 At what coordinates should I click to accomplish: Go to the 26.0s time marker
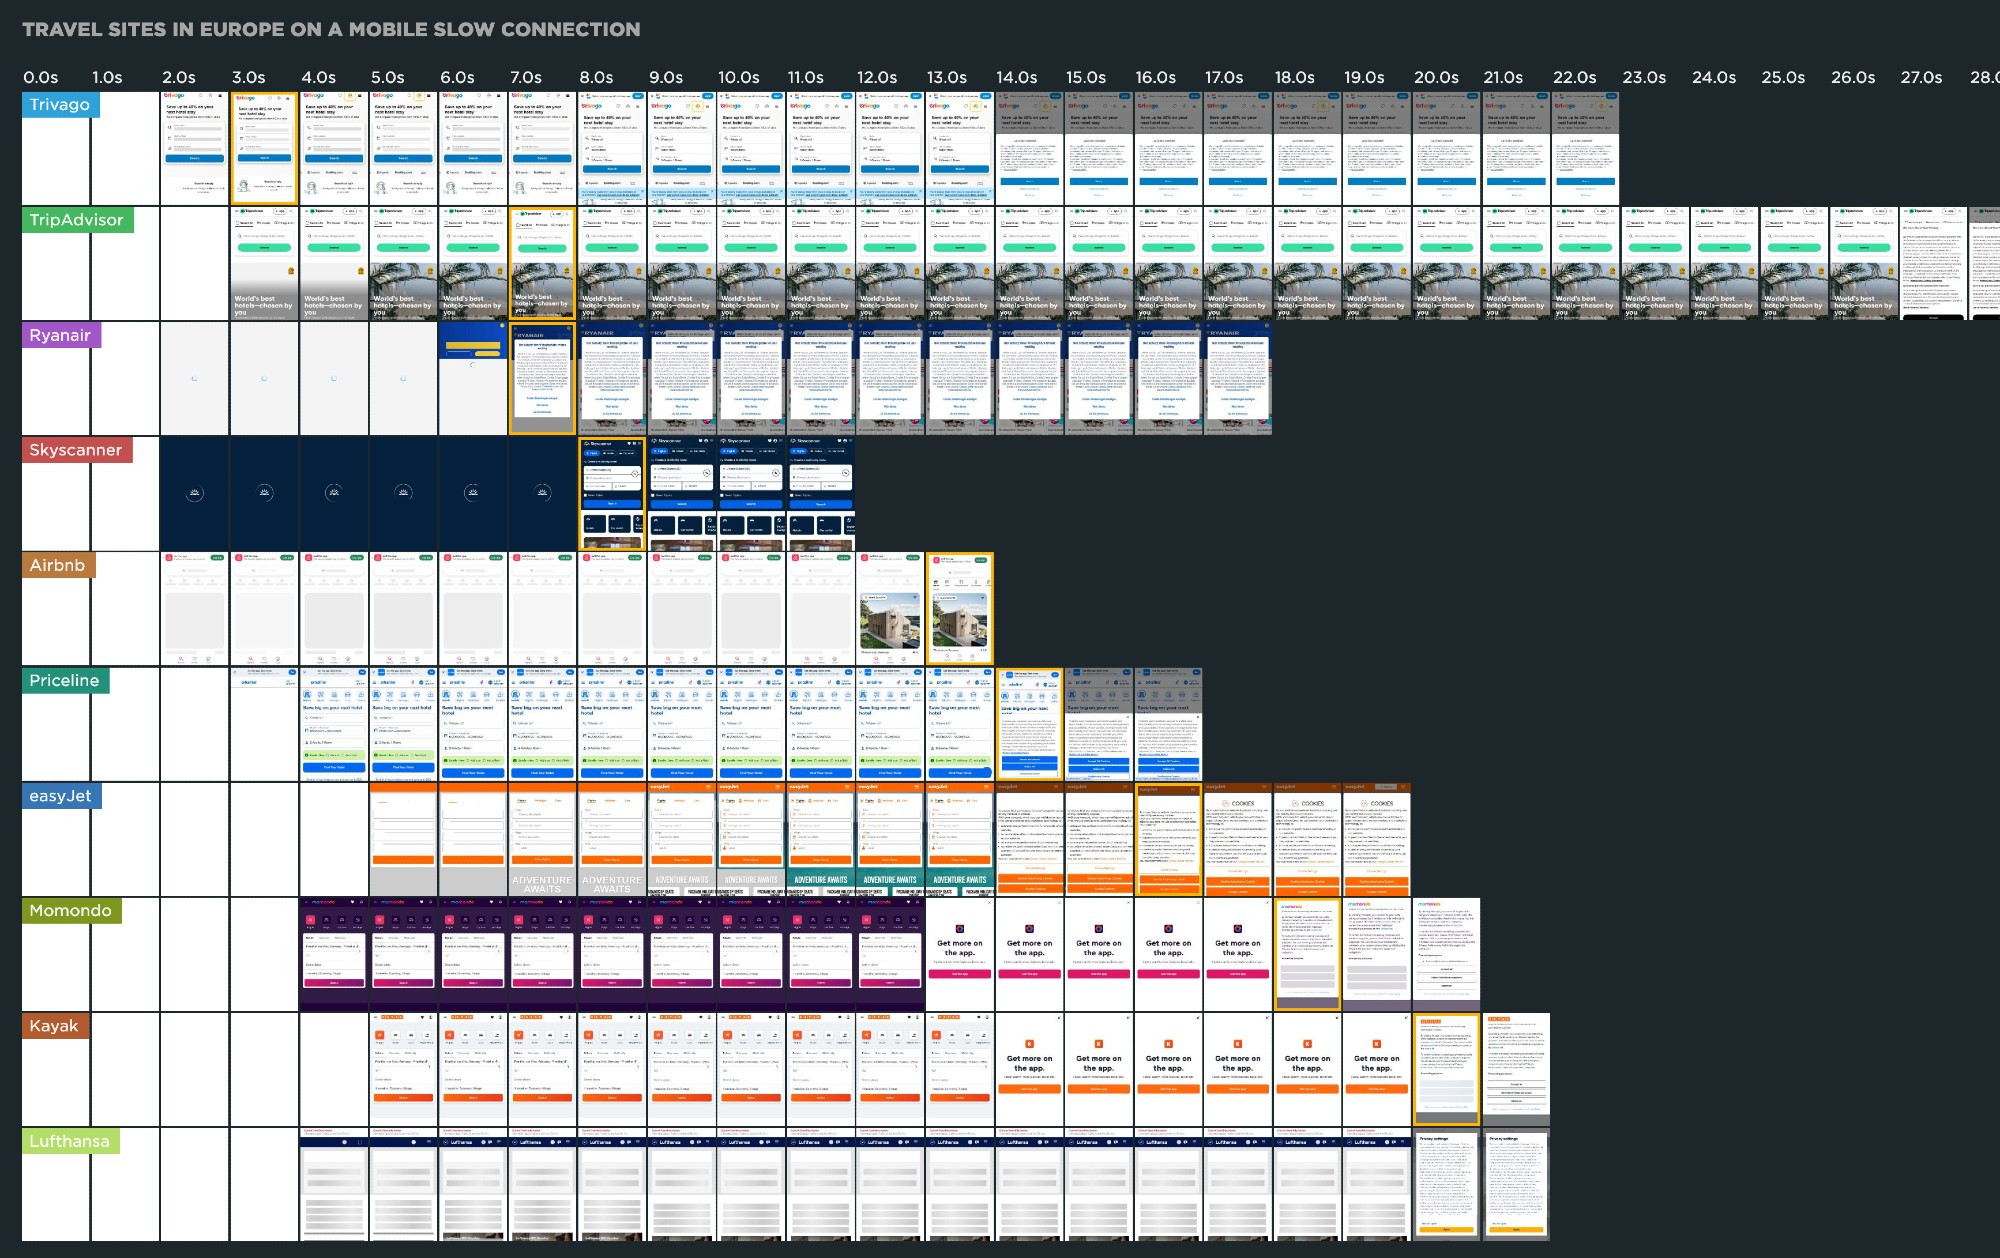coord(1853,77)
